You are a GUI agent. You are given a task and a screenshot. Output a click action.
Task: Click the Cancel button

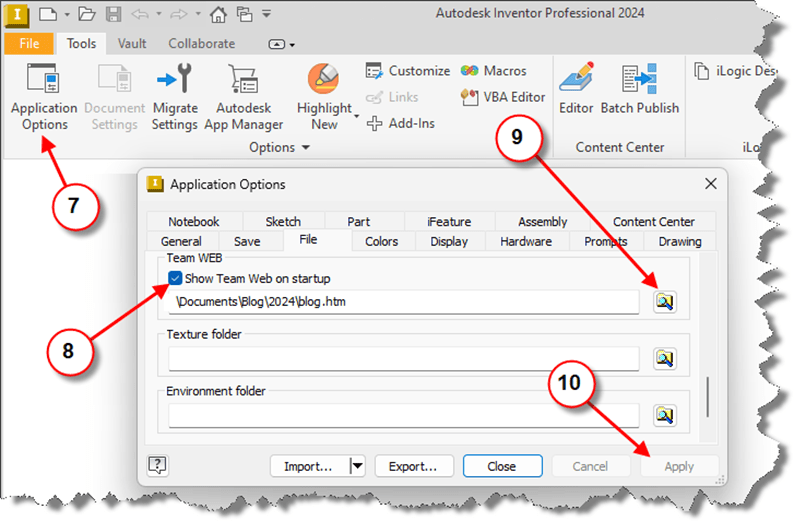tap(590, 466)
